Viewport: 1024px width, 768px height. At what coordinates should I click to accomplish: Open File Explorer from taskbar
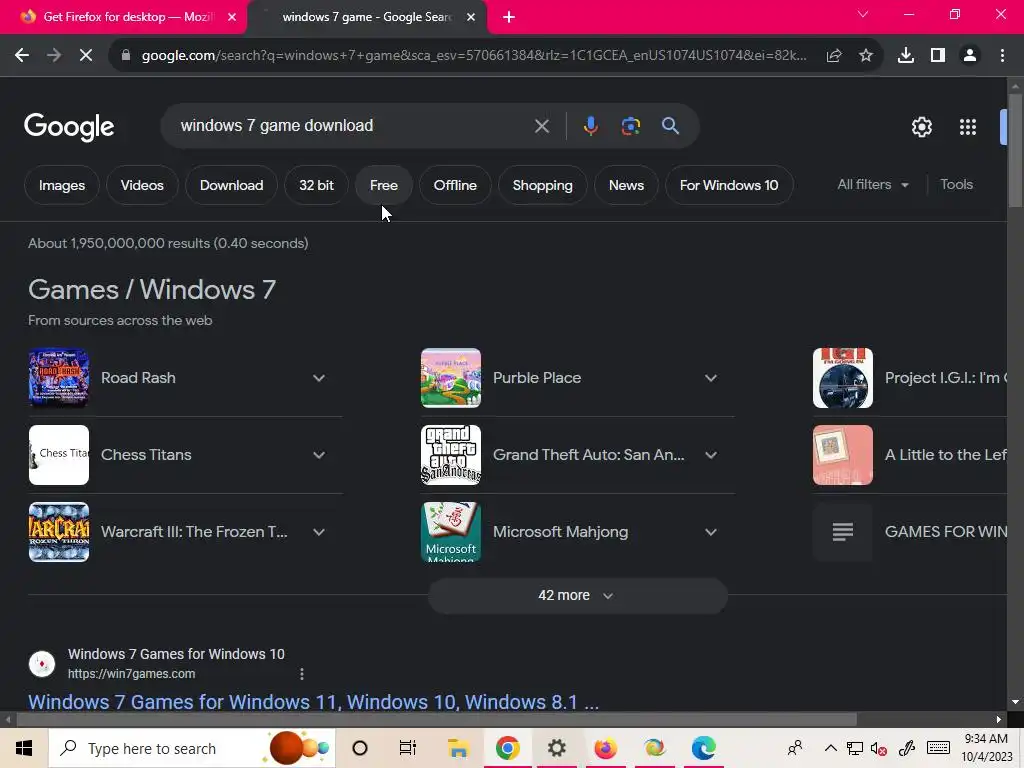[458, 748]
